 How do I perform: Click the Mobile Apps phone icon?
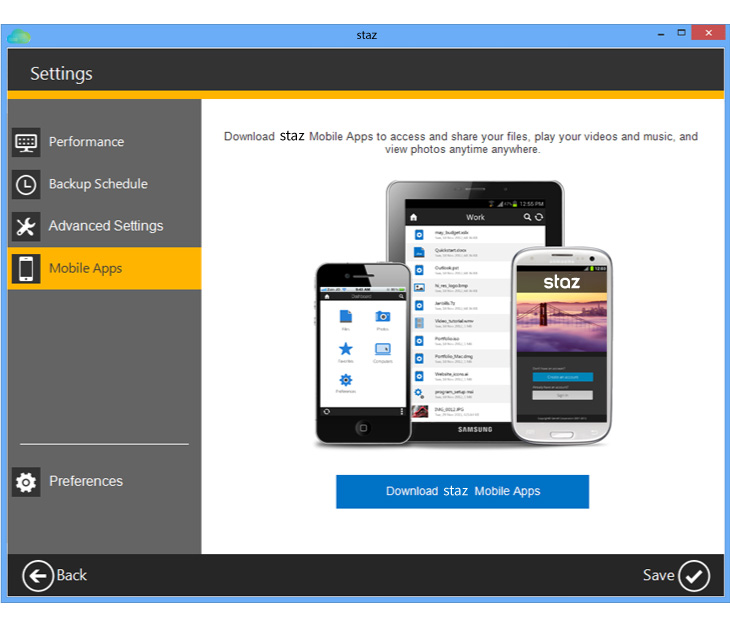26,268
